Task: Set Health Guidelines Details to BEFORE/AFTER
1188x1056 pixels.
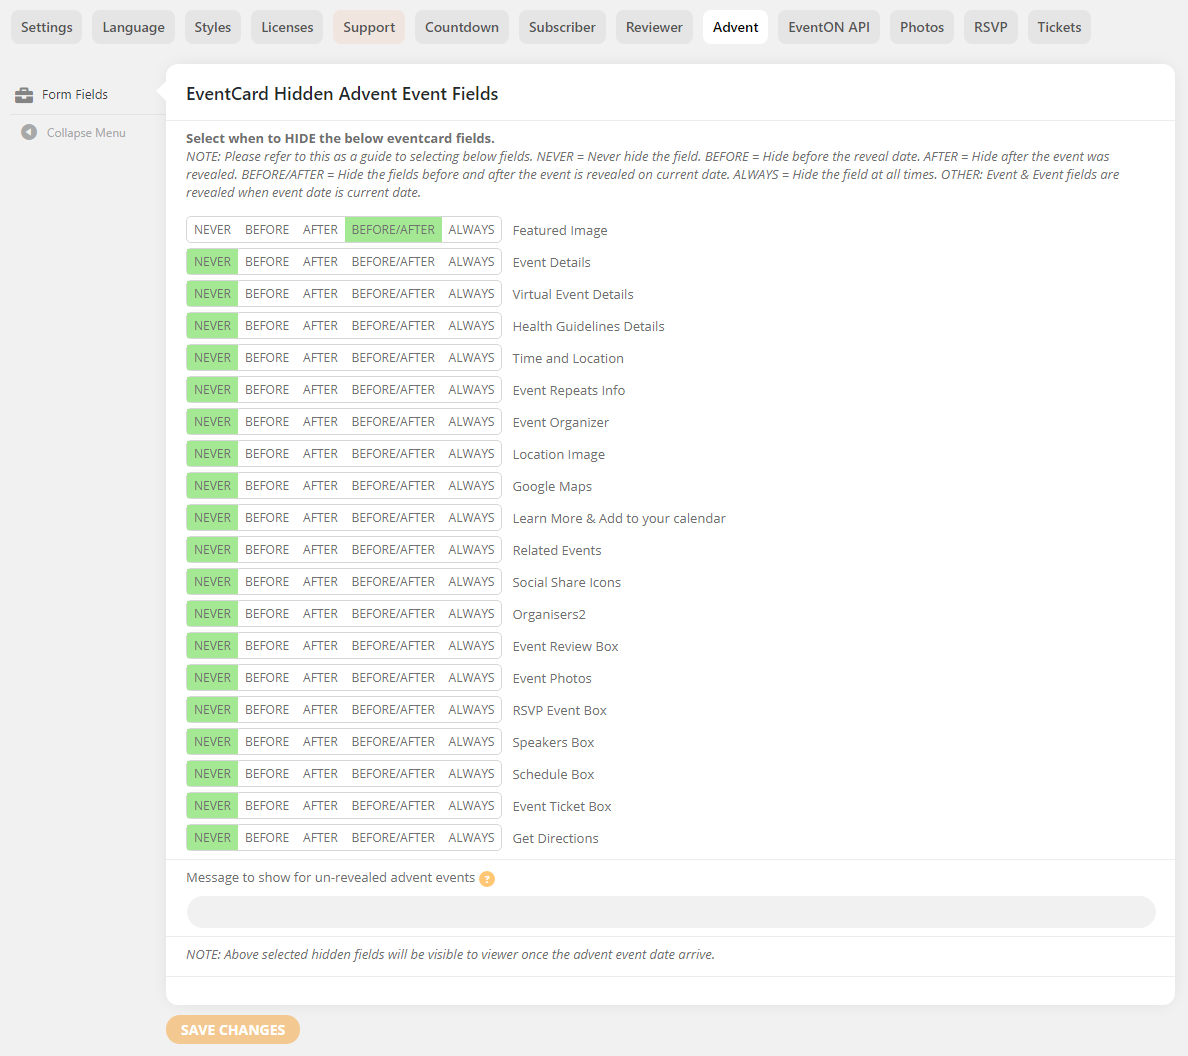Action: (x=393, y=326)
